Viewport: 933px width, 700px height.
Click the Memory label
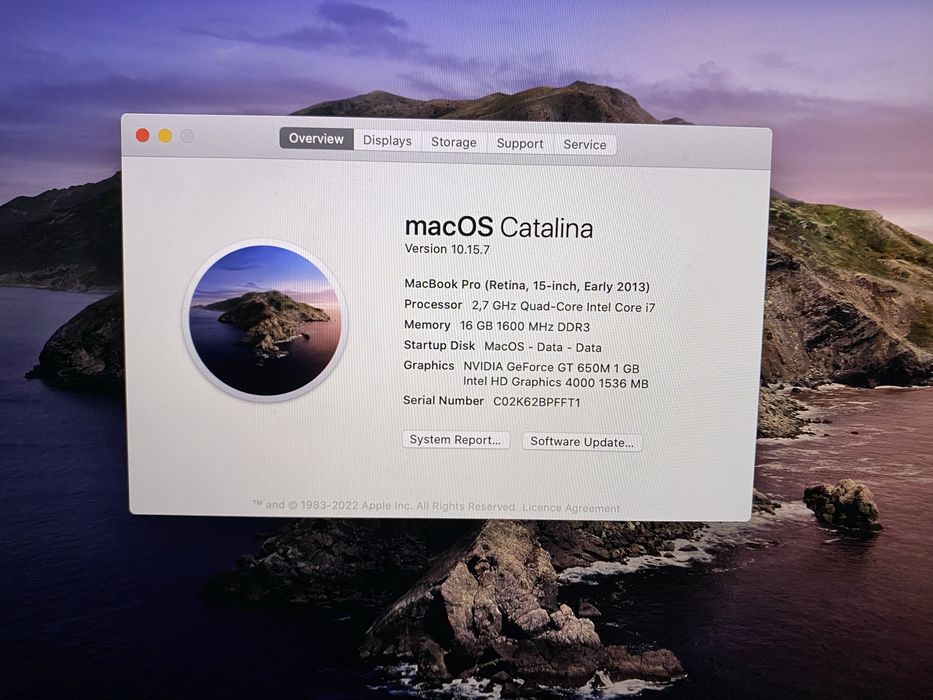(x=427, y=325)
